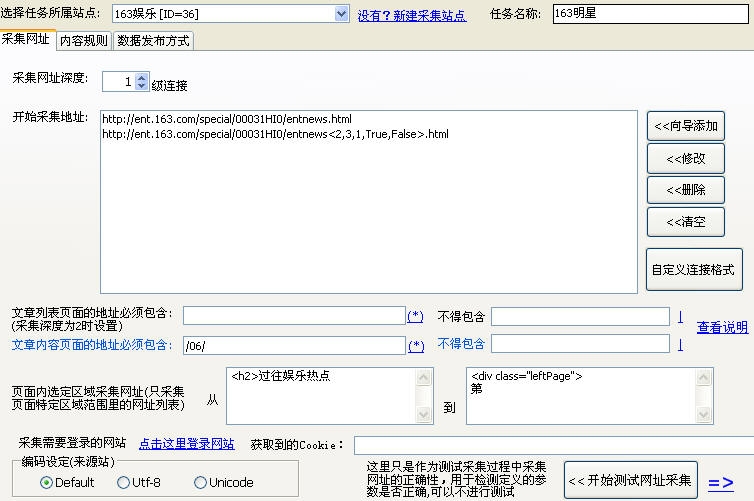The height and width of the screenshot is (501, 754).
Task: Switch to the 数据发布方式 tab
Action: (x=152, y=40)
